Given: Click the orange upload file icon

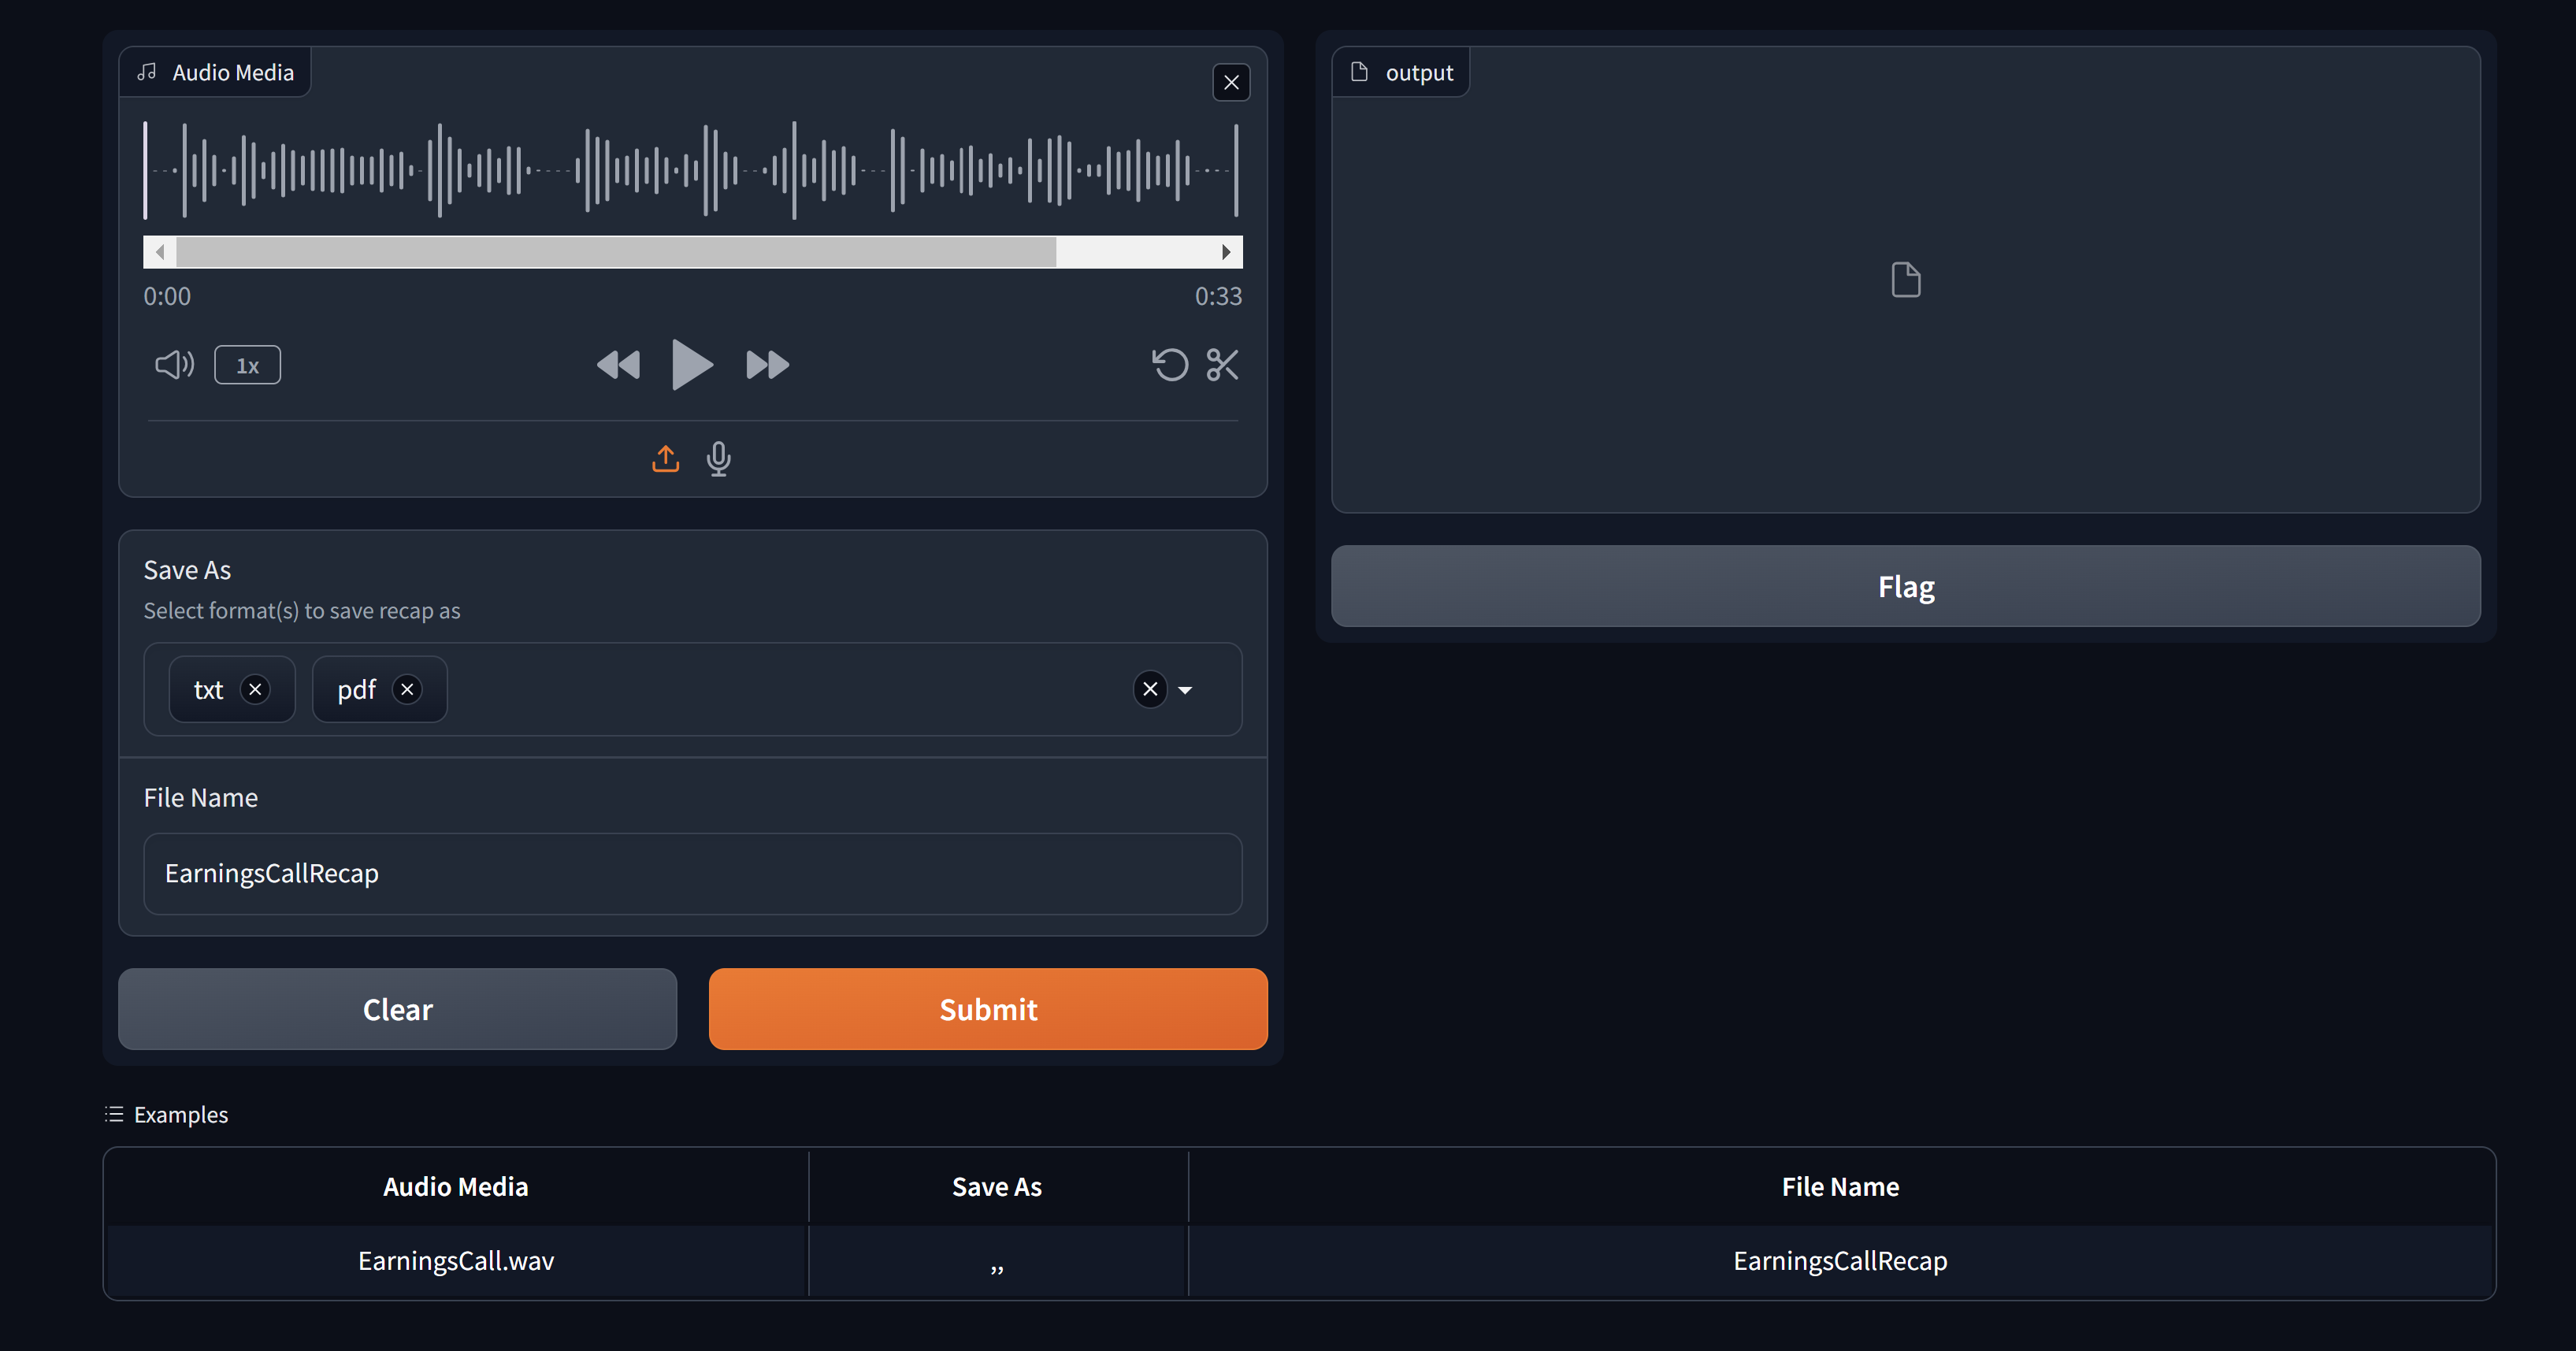Looking at the screenshot, I should pyautogui.click(x=665, y=459).
